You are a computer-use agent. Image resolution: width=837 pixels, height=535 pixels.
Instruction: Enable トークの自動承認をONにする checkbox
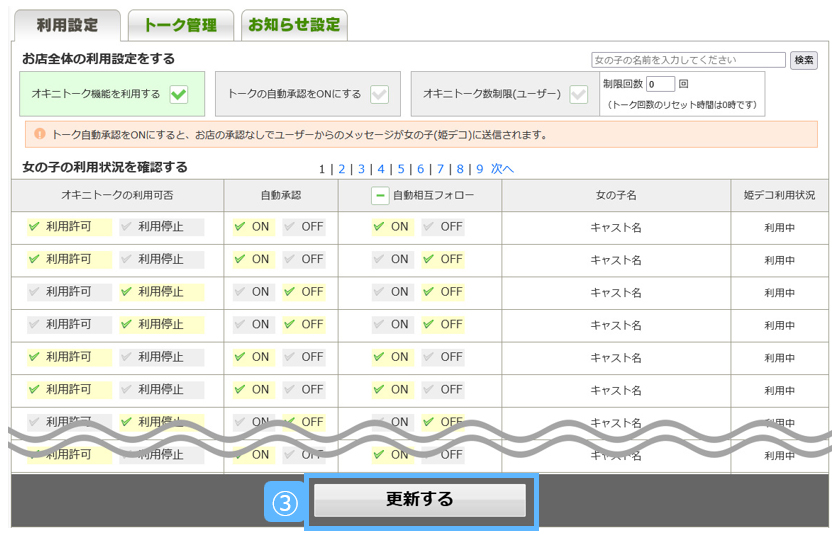(379, 94)
